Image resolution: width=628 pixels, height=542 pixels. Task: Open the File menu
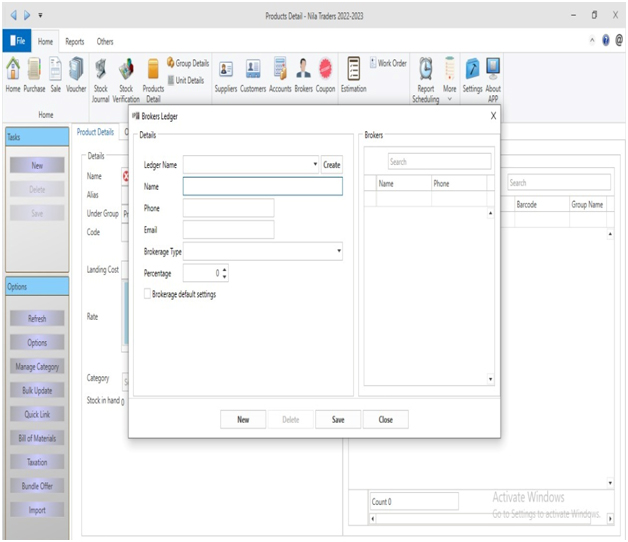[17, 40]
